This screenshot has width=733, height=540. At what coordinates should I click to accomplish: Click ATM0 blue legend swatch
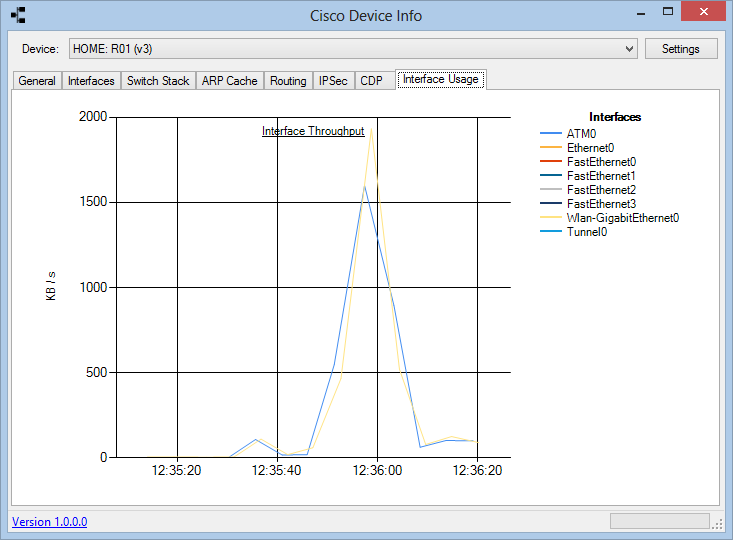[x=551, y=134]
